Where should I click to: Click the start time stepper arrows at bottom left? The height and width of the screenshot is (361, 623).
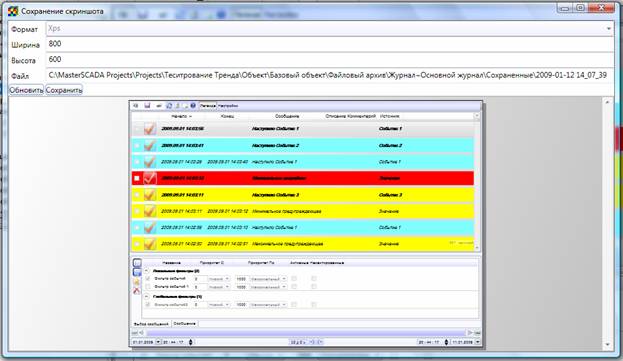pyautogui.click(x=190, y=342)
